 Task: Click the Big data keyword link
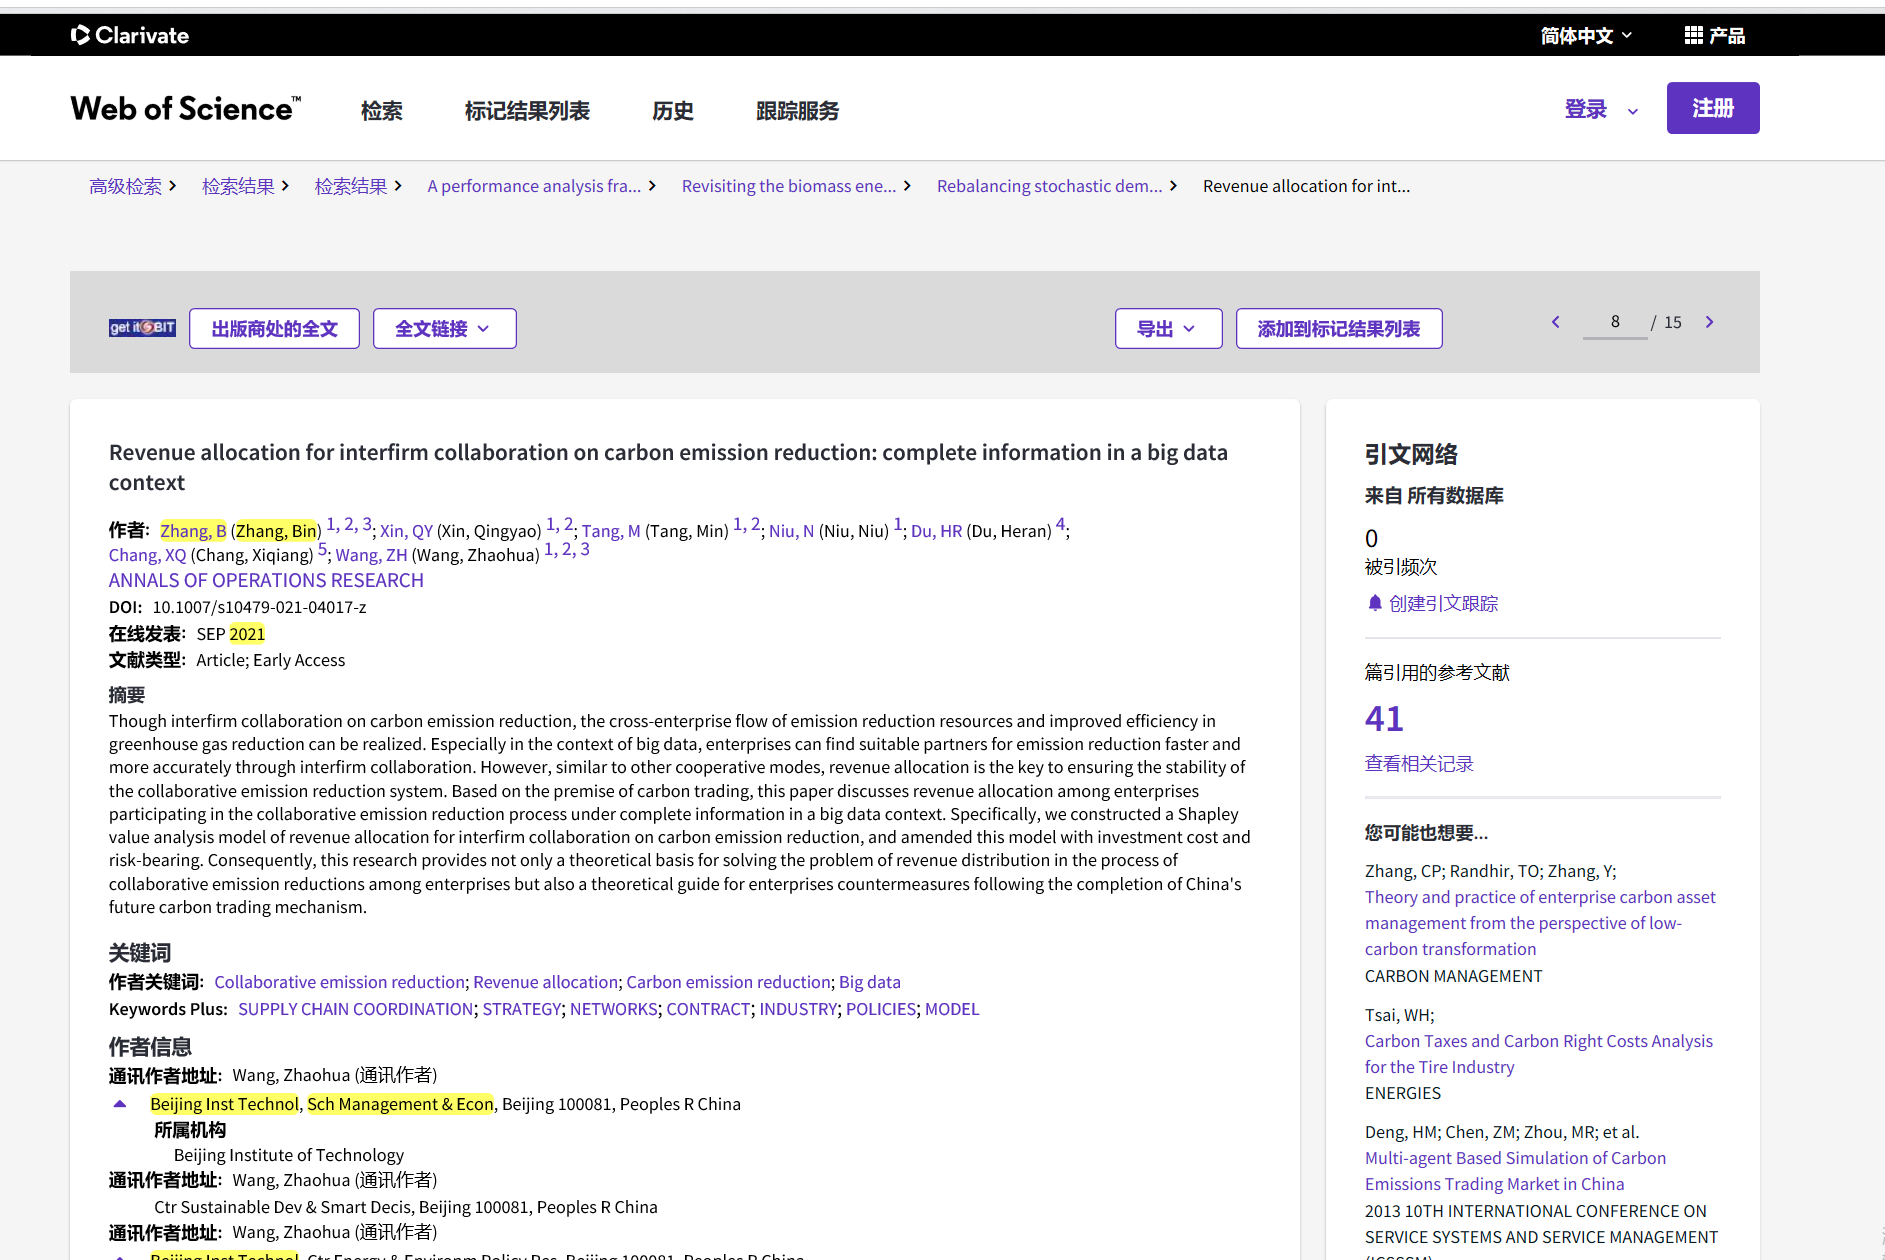tap(869, 982)
